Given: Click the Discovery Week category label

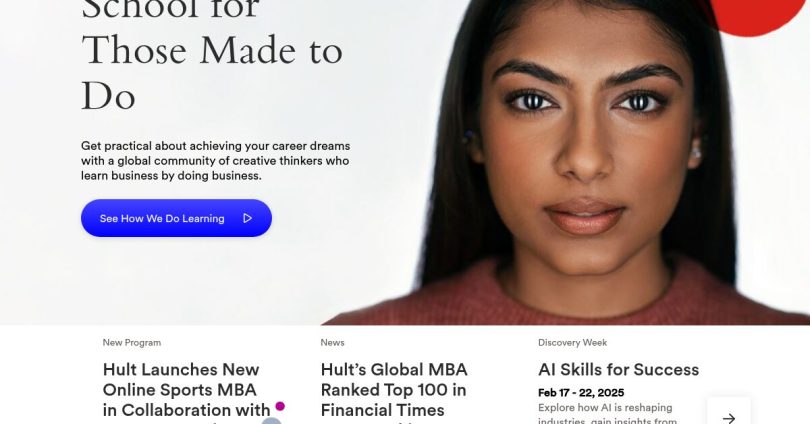Looking at the screenshot, I should [572, 342].
